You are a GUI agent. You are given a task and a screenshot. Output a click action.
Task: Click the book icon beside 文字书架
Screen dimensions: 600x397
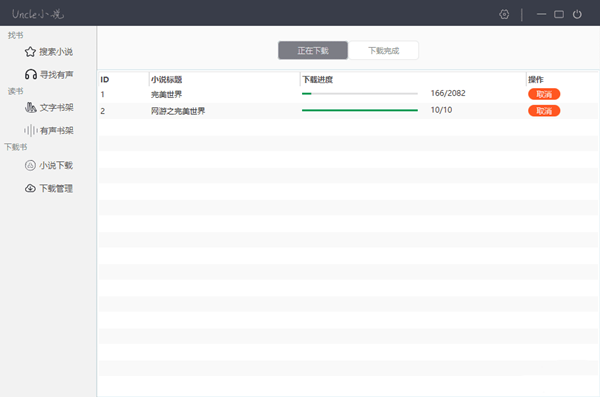click(31, 108)
